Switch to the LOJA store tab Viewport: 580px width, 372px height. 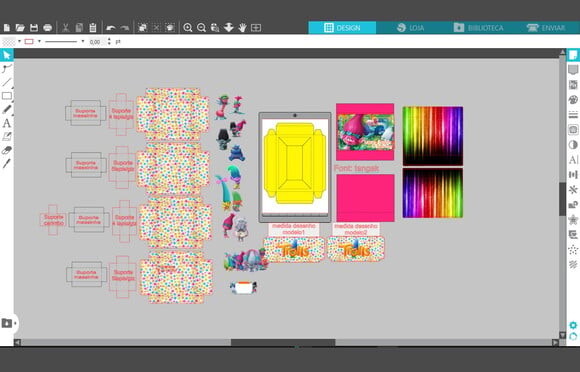[x=410, y=28]
